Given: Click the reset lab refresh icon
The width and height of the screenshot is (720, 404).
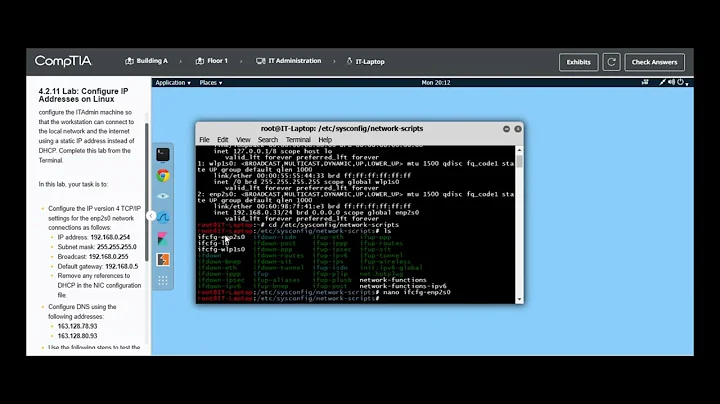Looking at the screenshot, I should click(x=611, y=62).
